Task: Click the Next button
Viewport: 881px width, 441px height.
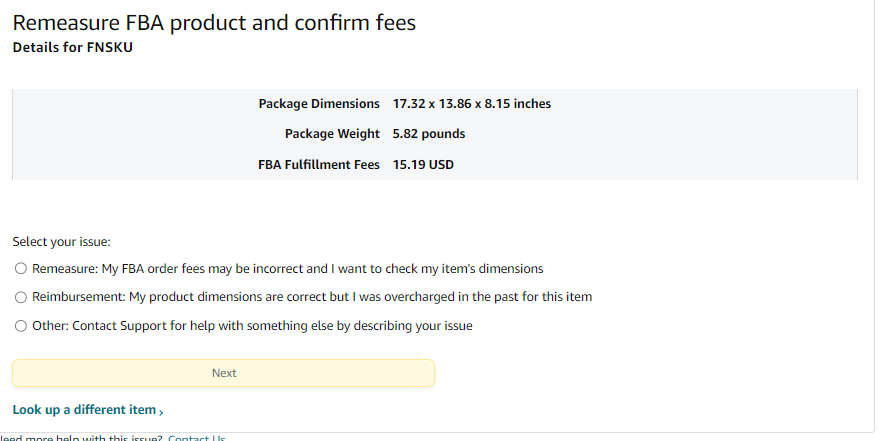Action: (x=223, y=373)
